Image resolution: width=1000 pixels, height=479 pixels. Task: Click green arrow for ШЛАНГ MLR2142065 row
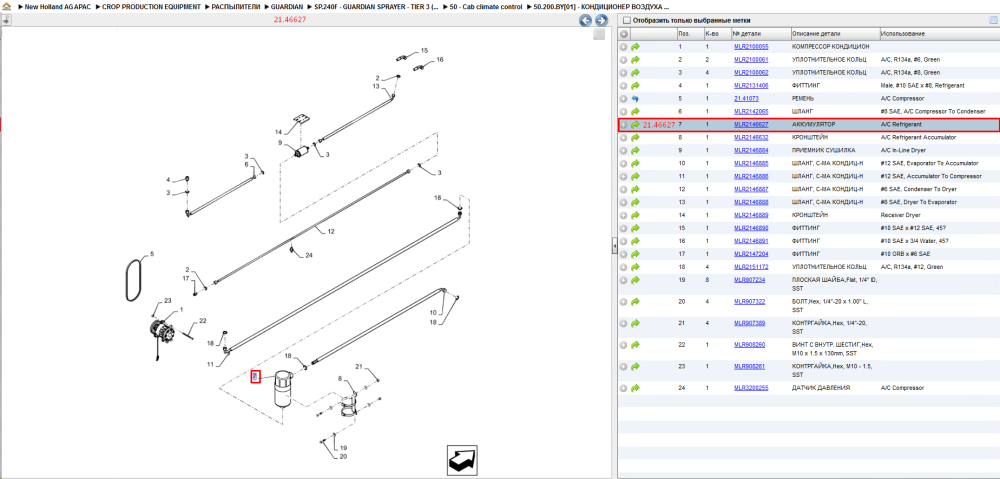pyautogui.click(x=635, y=112)
